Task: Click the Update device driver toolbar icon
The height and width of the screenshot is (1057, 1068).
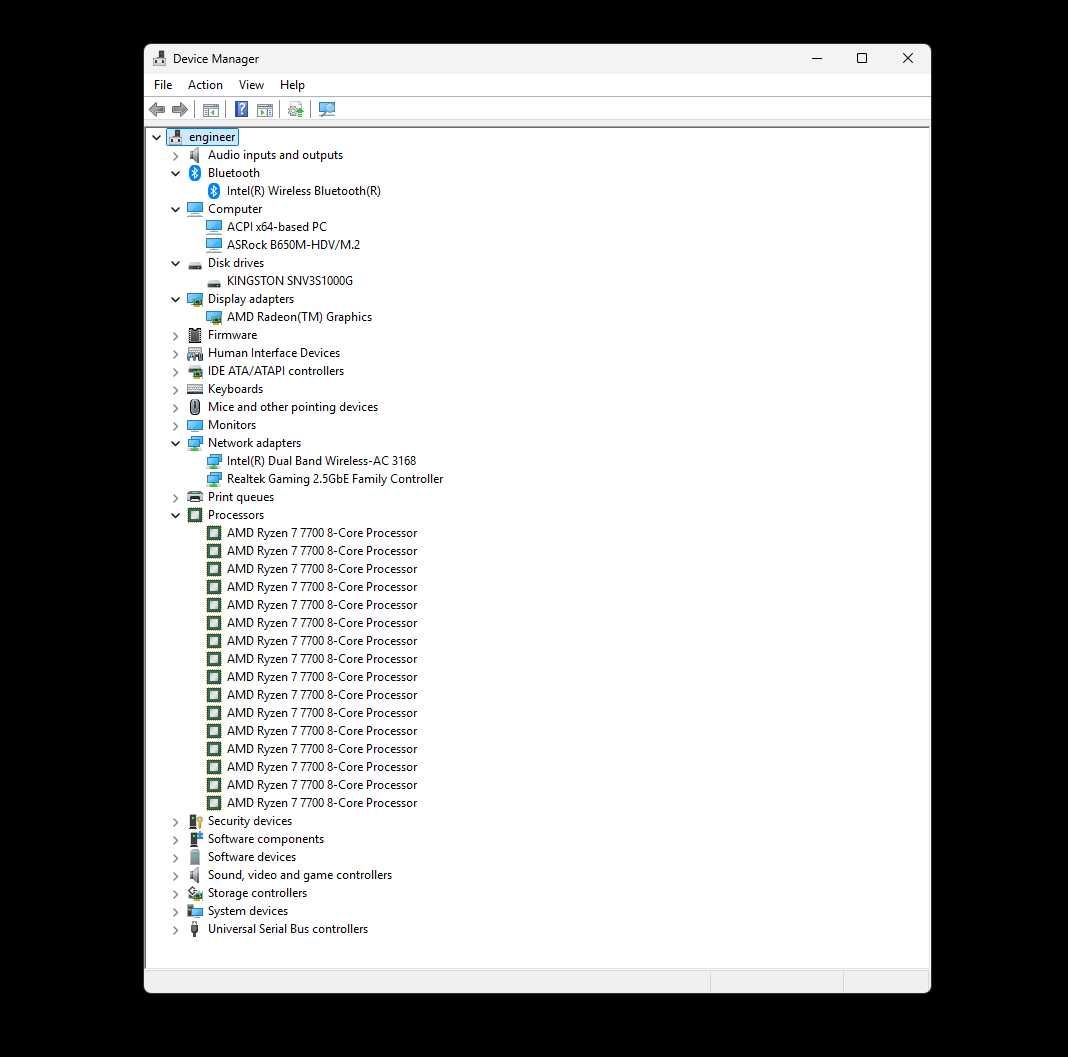Action: [296, 110]
